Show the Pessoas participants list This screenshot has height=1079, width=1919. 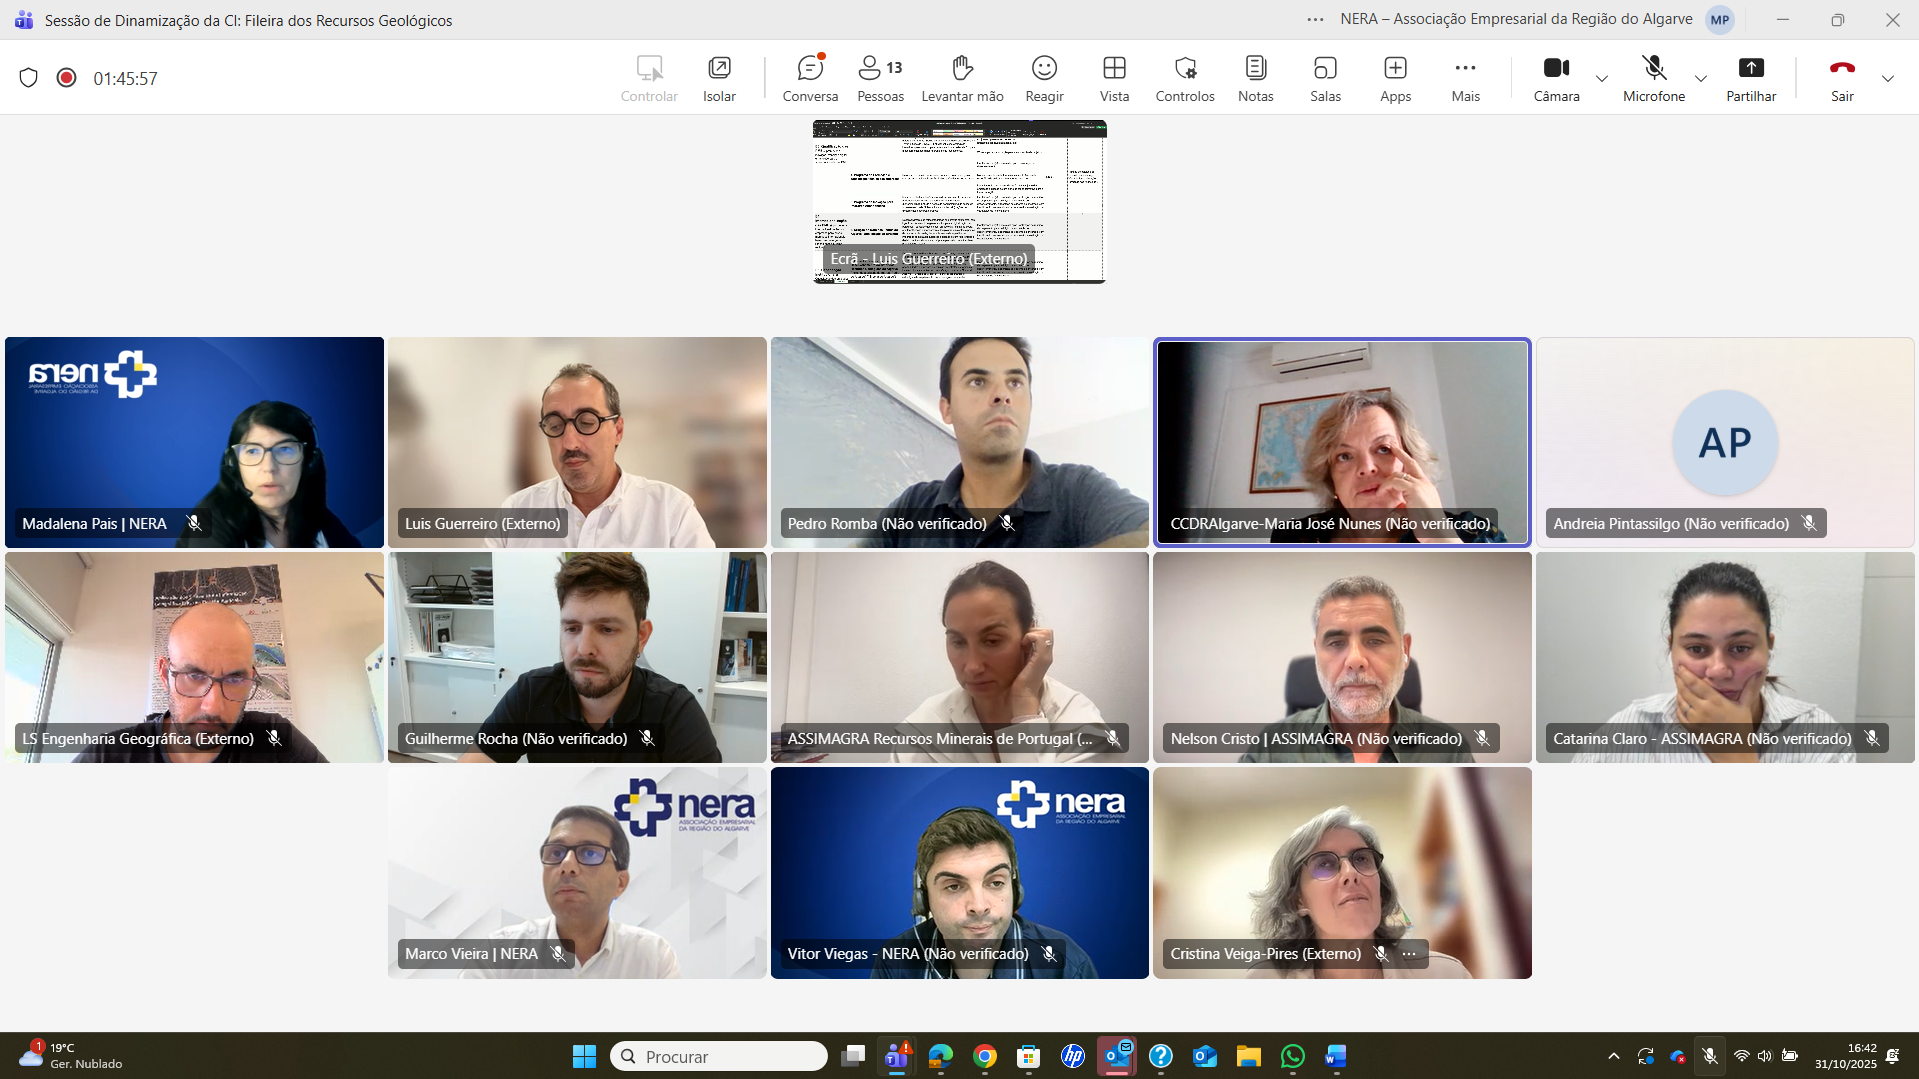pyautogui.click(x=880, y=78)
